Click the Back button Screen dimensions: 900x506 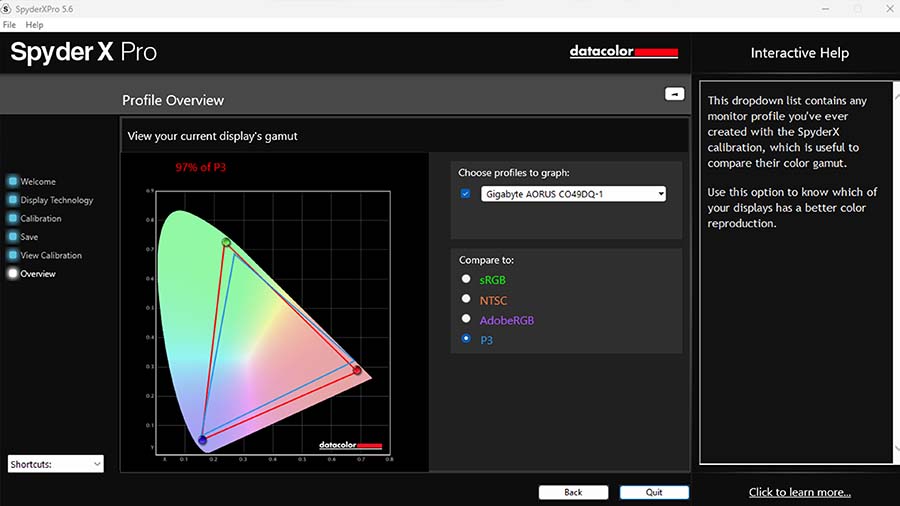tap(573, 492)
